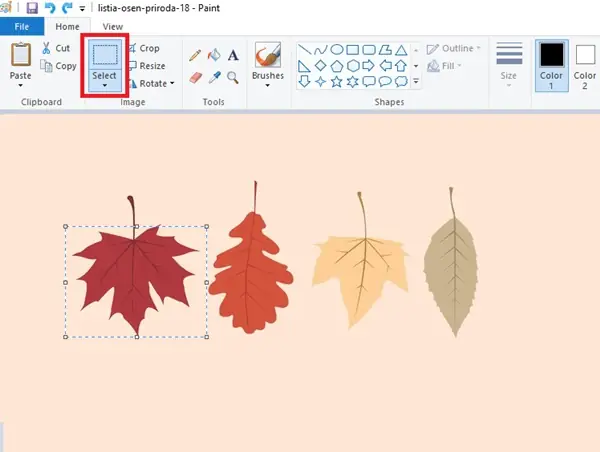Click the Cut button
This screenshot has width=600, height=452.
coord(56,48)
